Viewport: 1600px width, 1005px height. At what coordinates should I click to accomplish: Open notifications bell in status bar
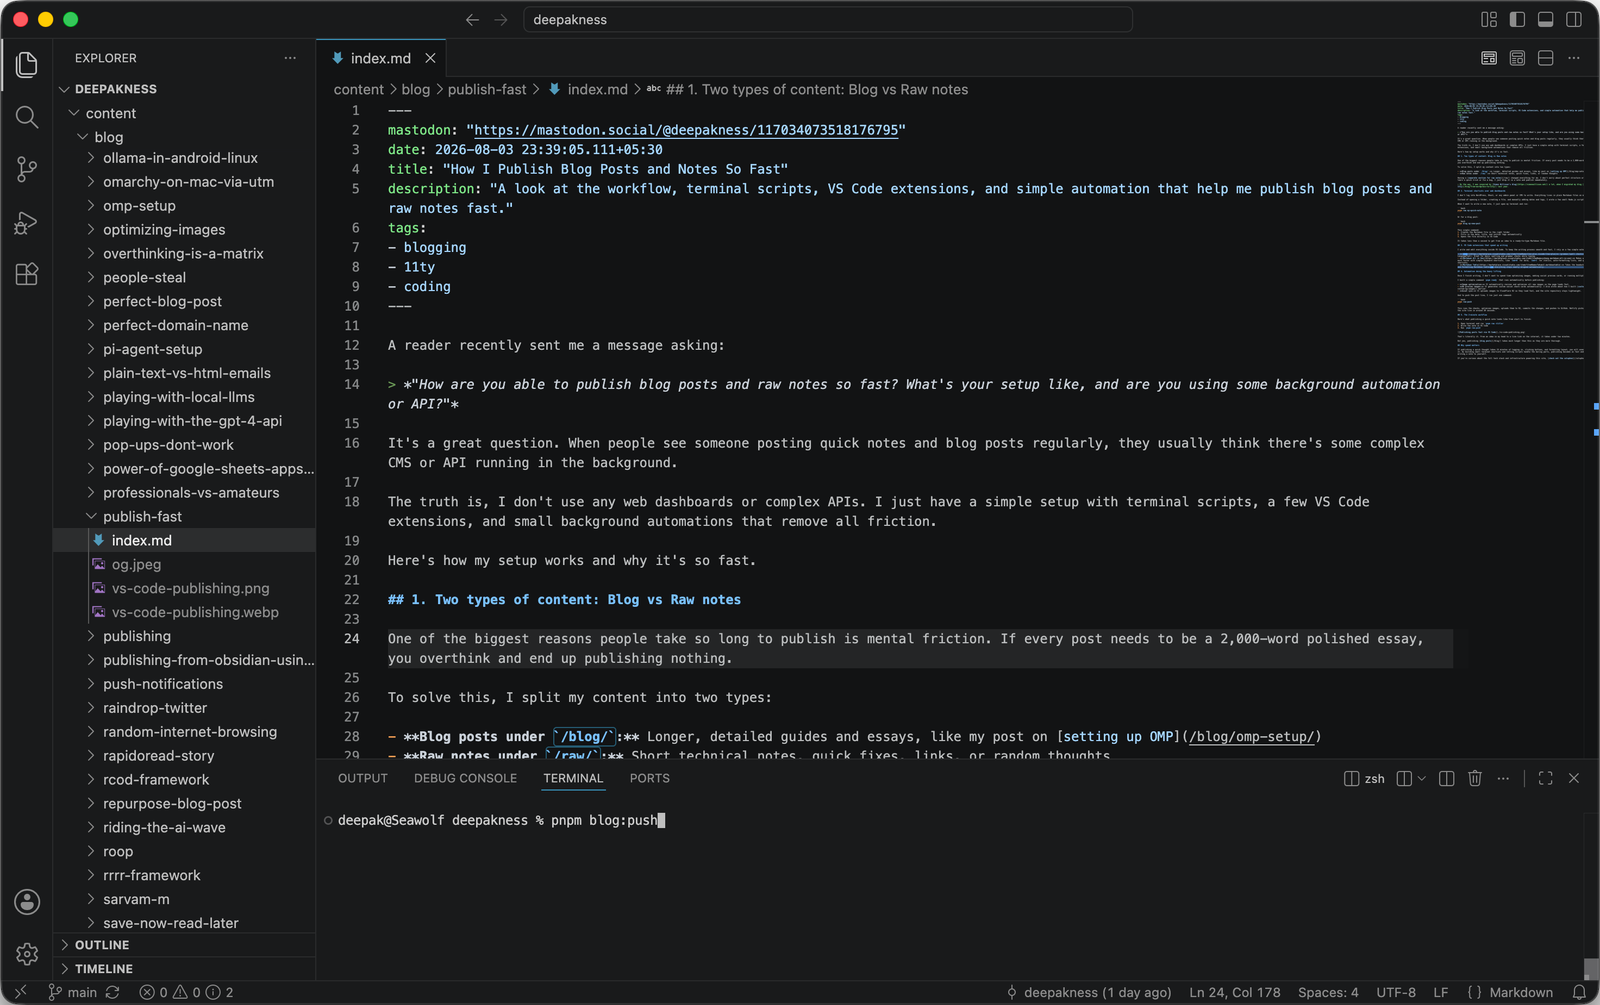1580,992
